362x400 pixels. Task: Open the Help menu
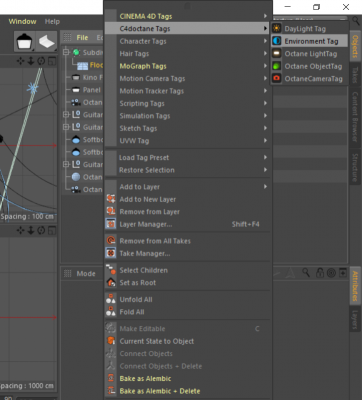pyautogui.click(x=52, y=21)
